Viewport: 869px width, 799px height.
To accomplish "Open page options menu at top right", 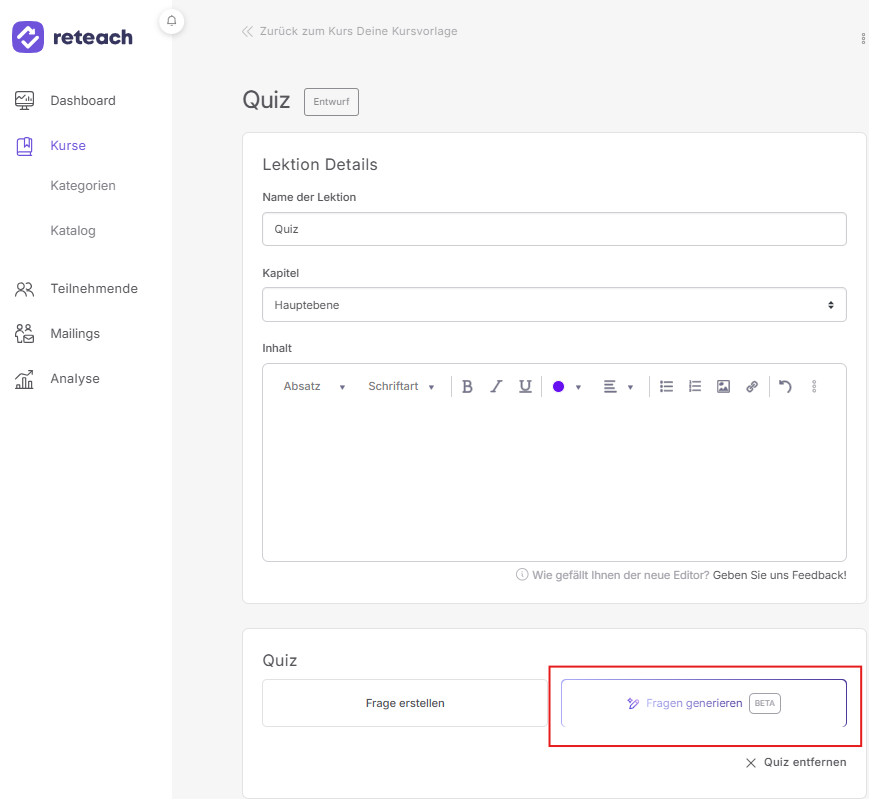I will point(863,38).
